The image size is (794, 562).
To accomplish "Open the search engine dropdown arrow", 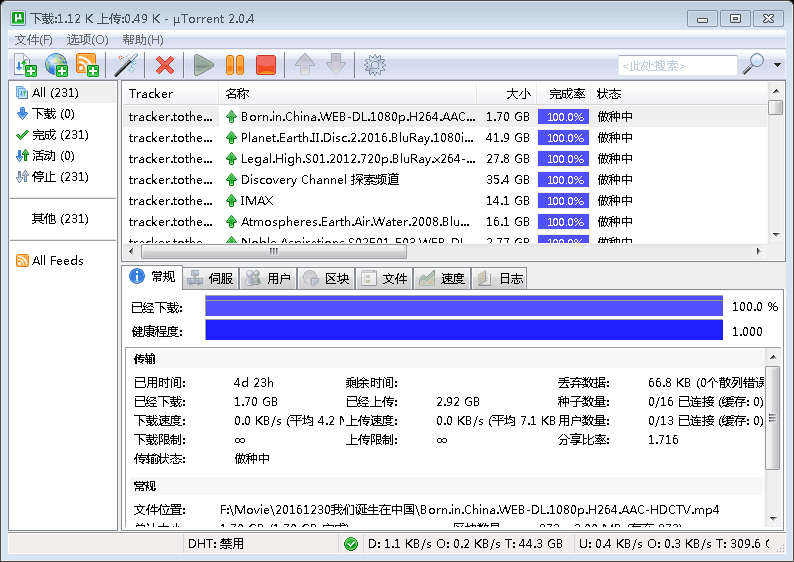I will click(x=777, y=65).
